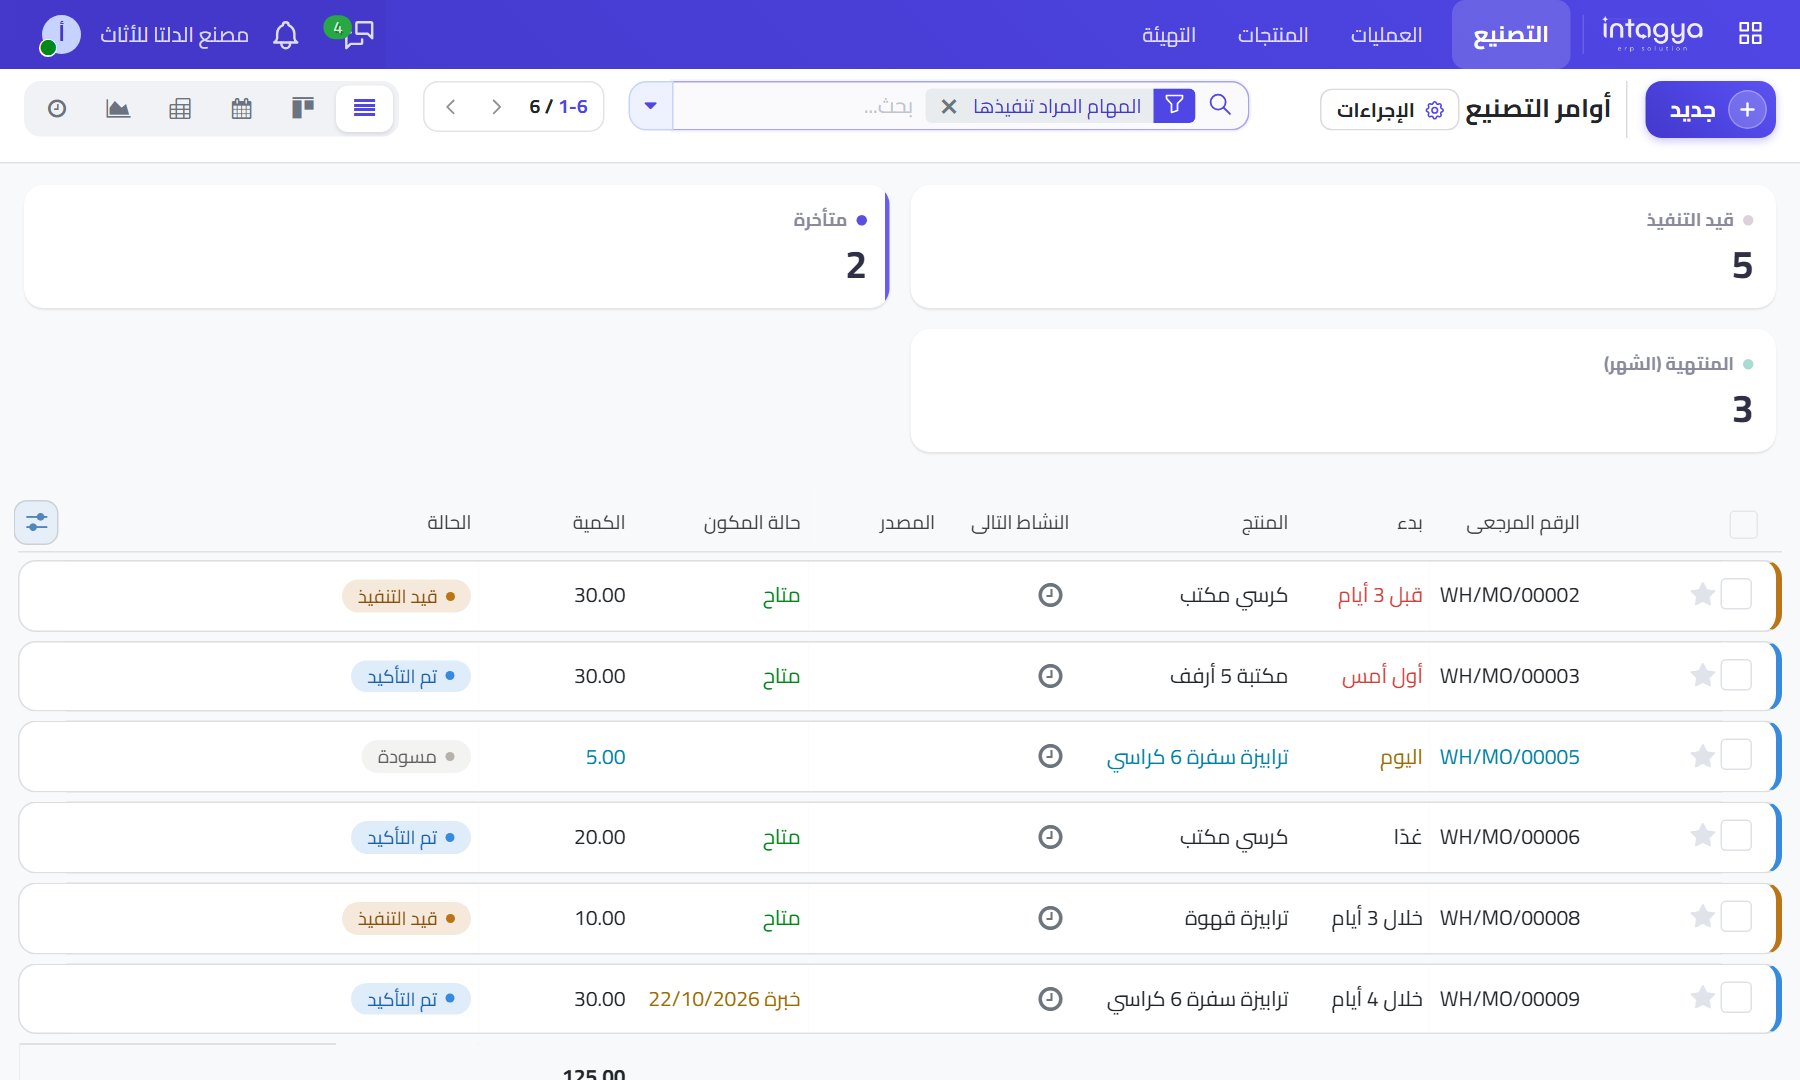Tick the checkbox for WH/MO/00002
The width and height of the screenshot is (1800, 1080).
click(1736, 594)
